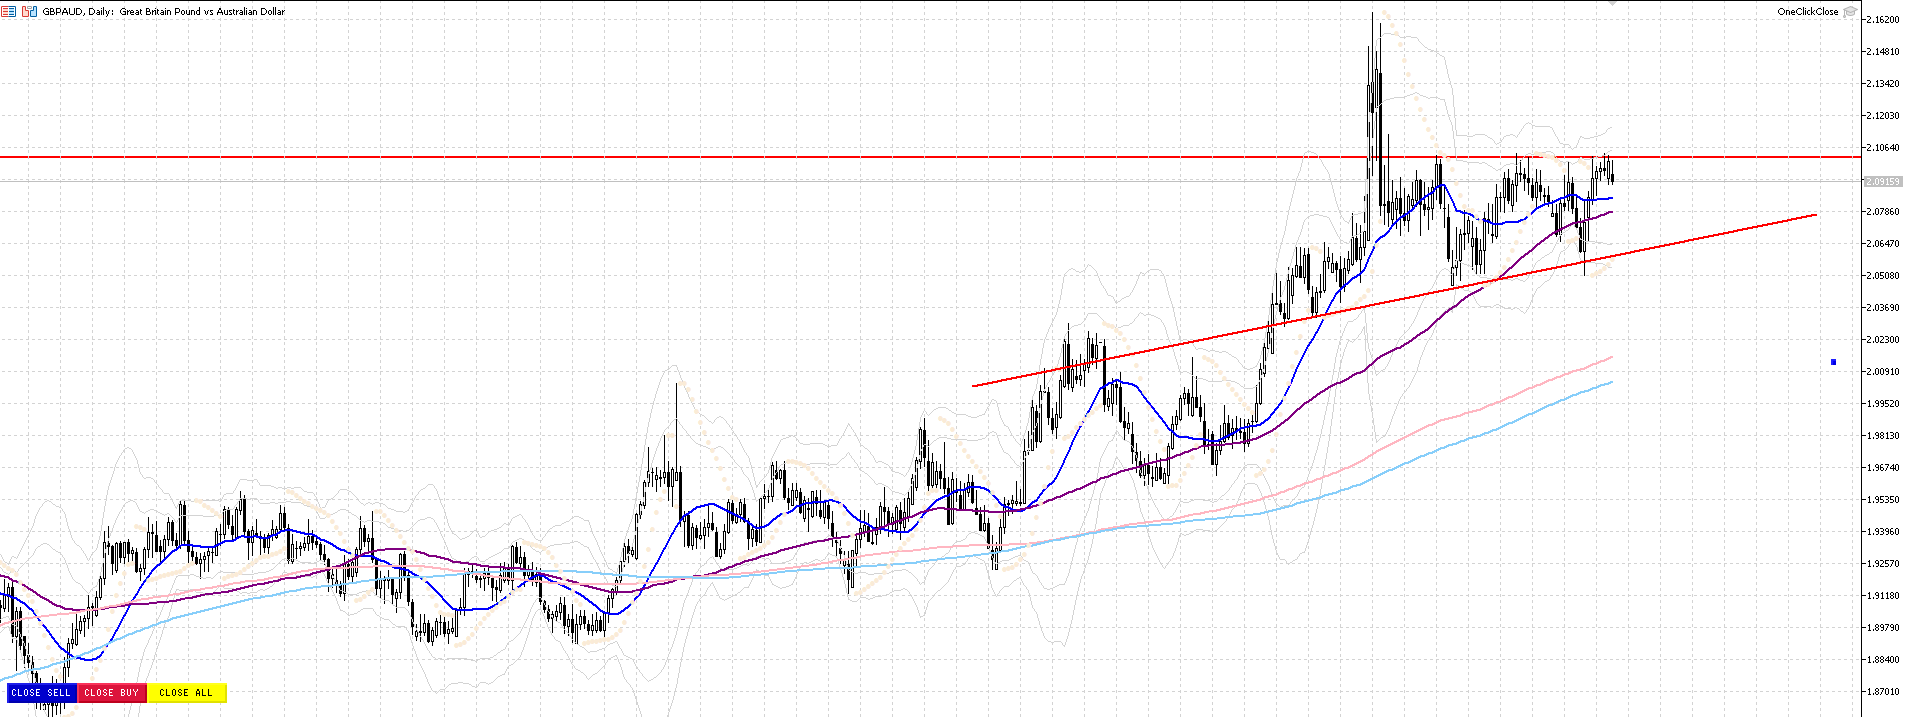Image resolution: width=1913 pixels, height=717 pixels.
Task: Click the red-and-blue list icon at top left
Action: pos(8,12)
